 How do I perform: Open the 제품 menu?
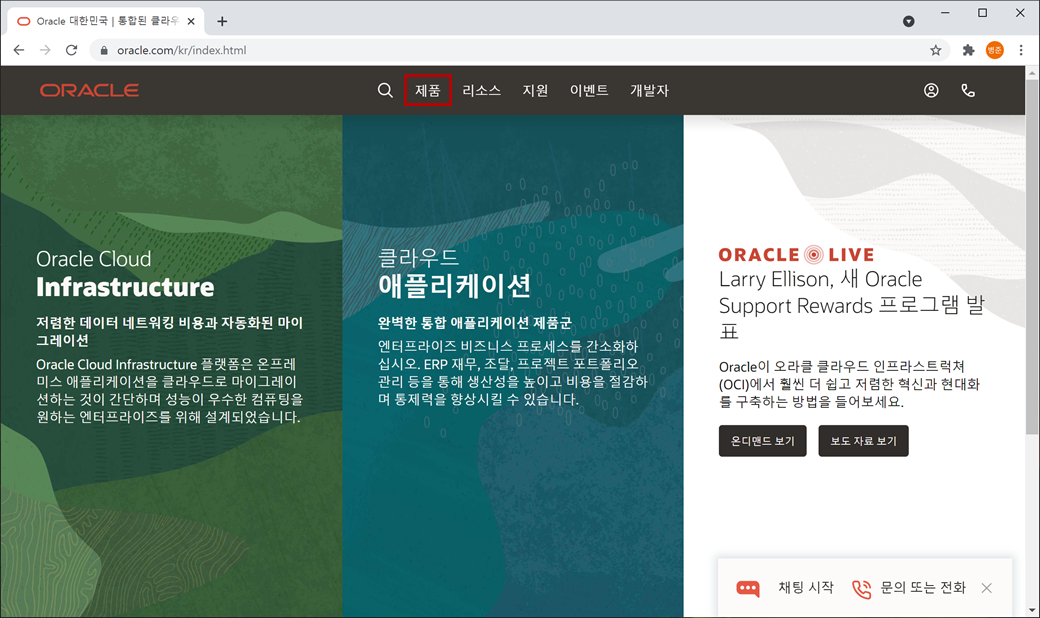pos(428,90)
